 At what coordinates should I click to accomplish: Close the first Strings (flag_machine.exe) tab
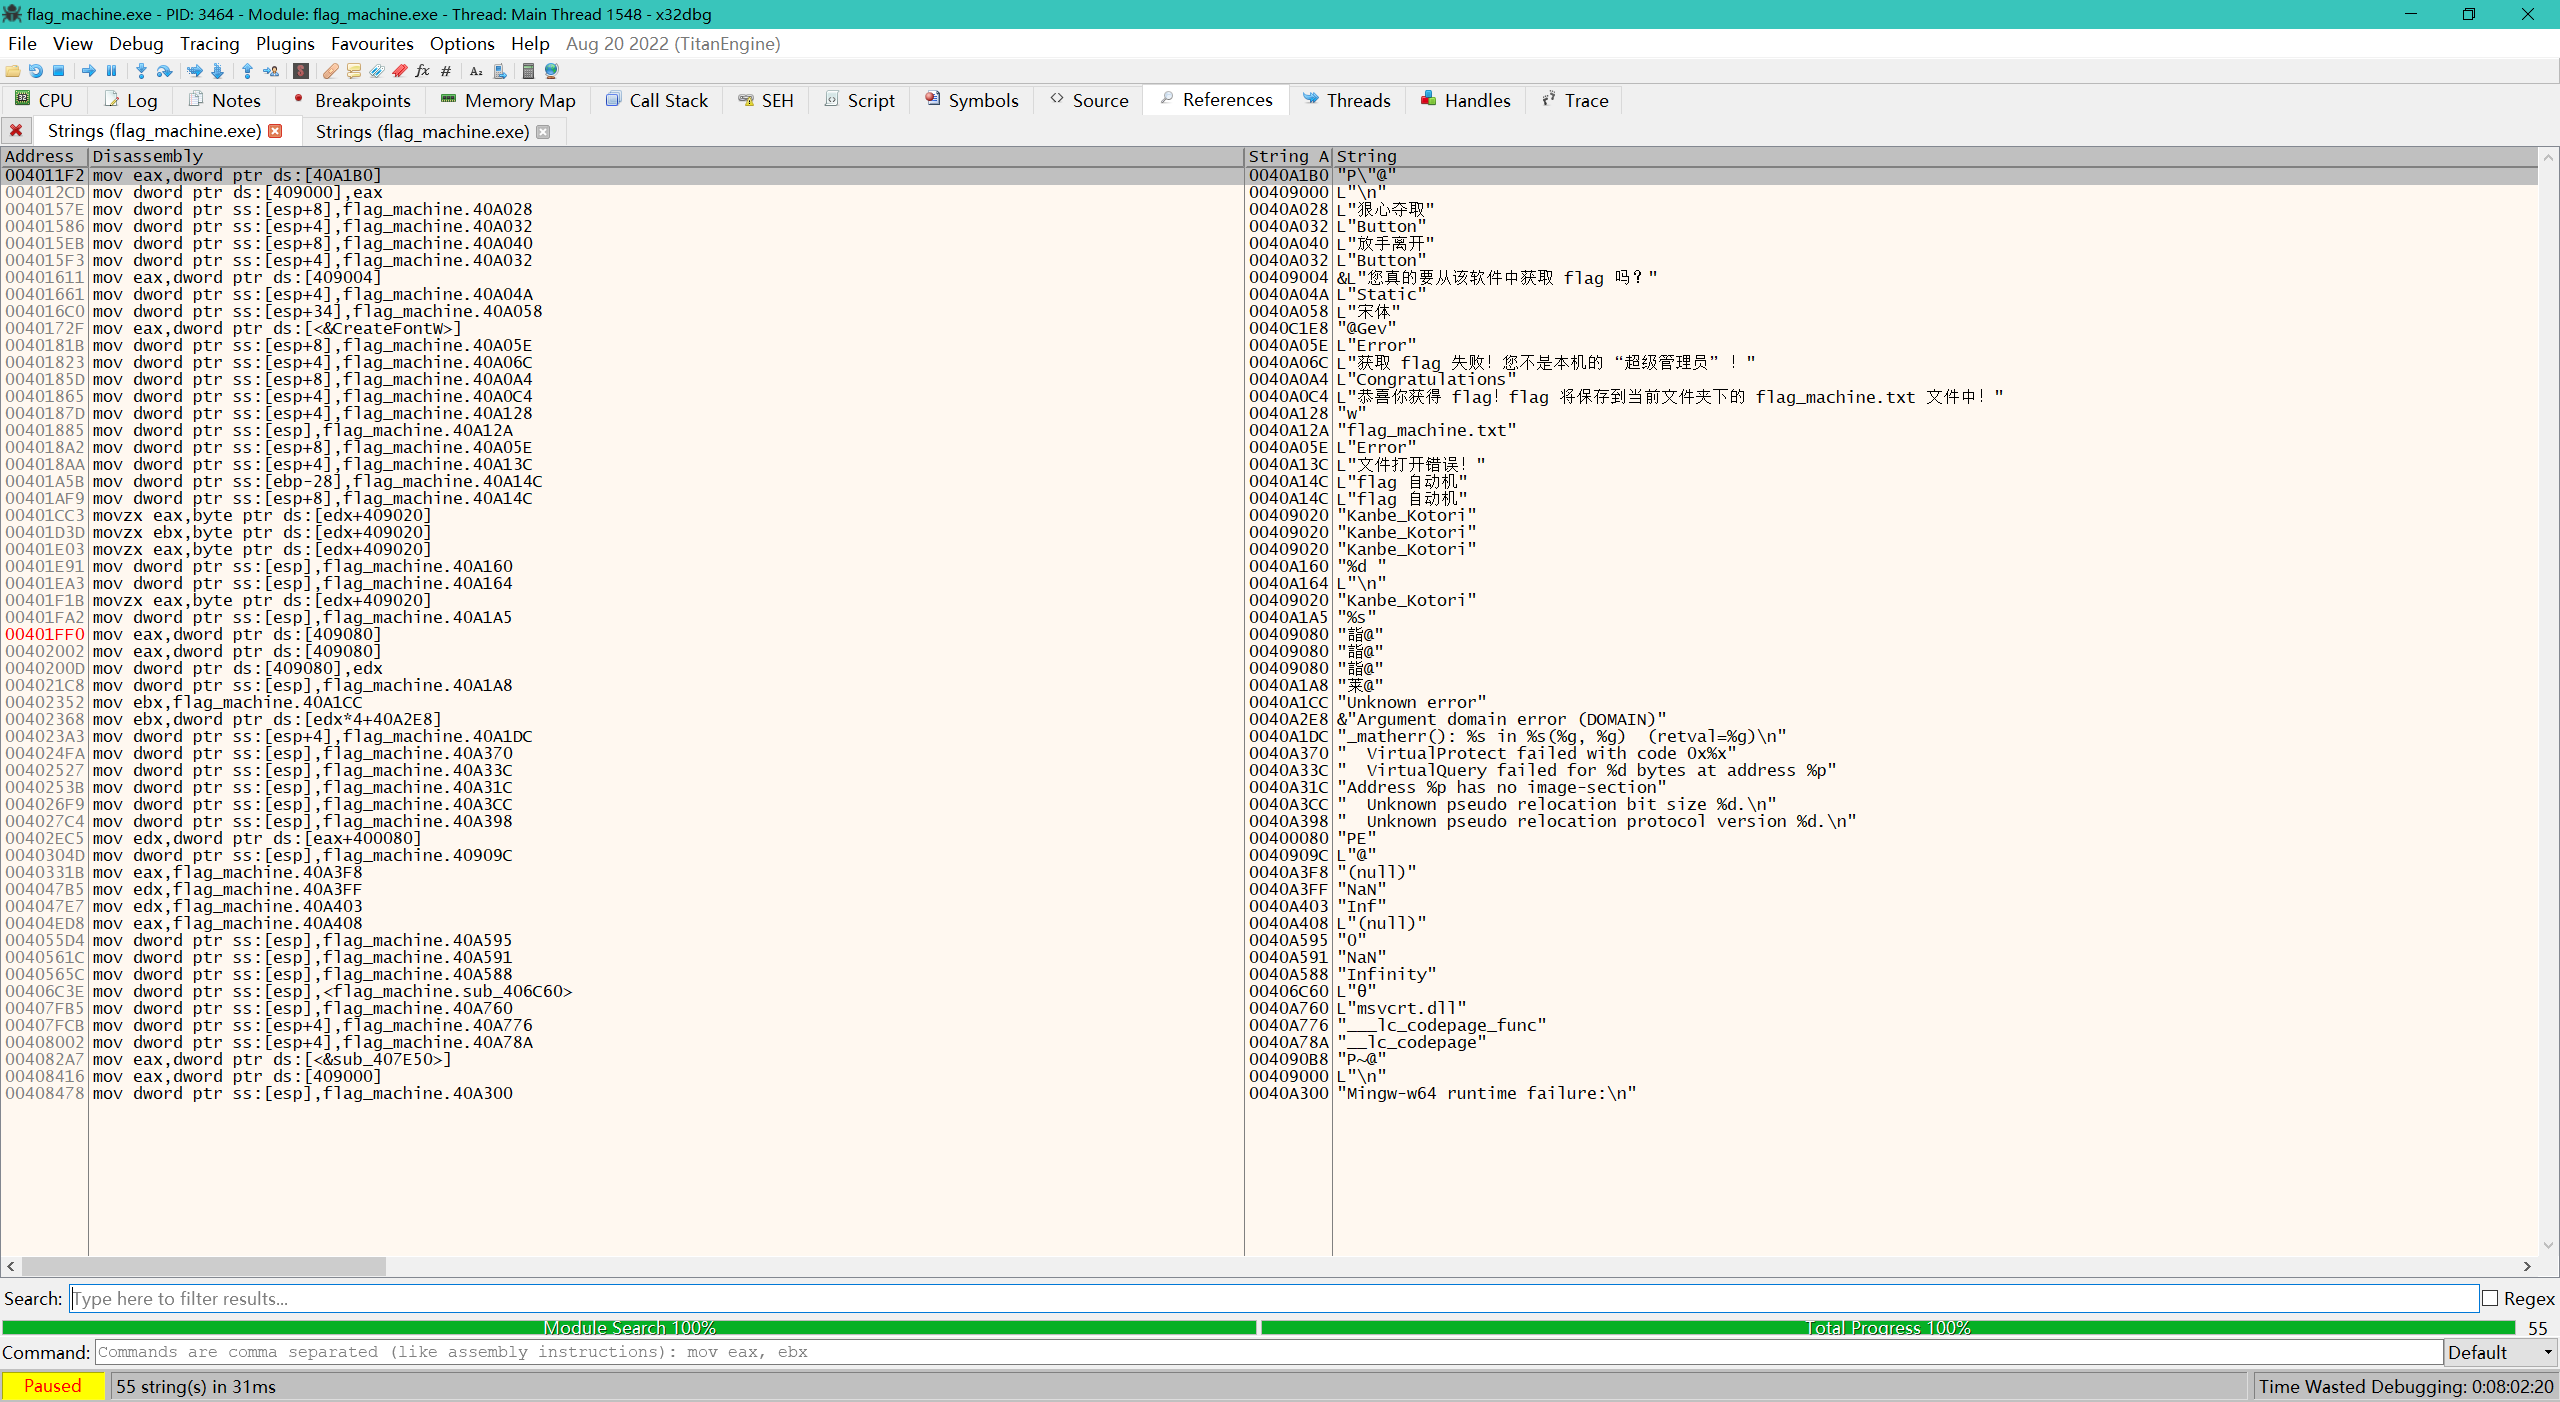pyautogui.click(x=276, y=131)
